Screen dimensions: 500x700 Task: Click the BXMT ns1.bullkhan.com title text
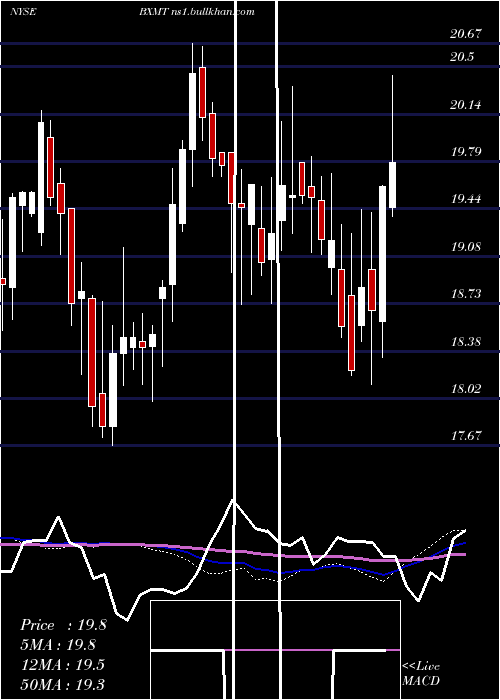(x=196, y=12)
